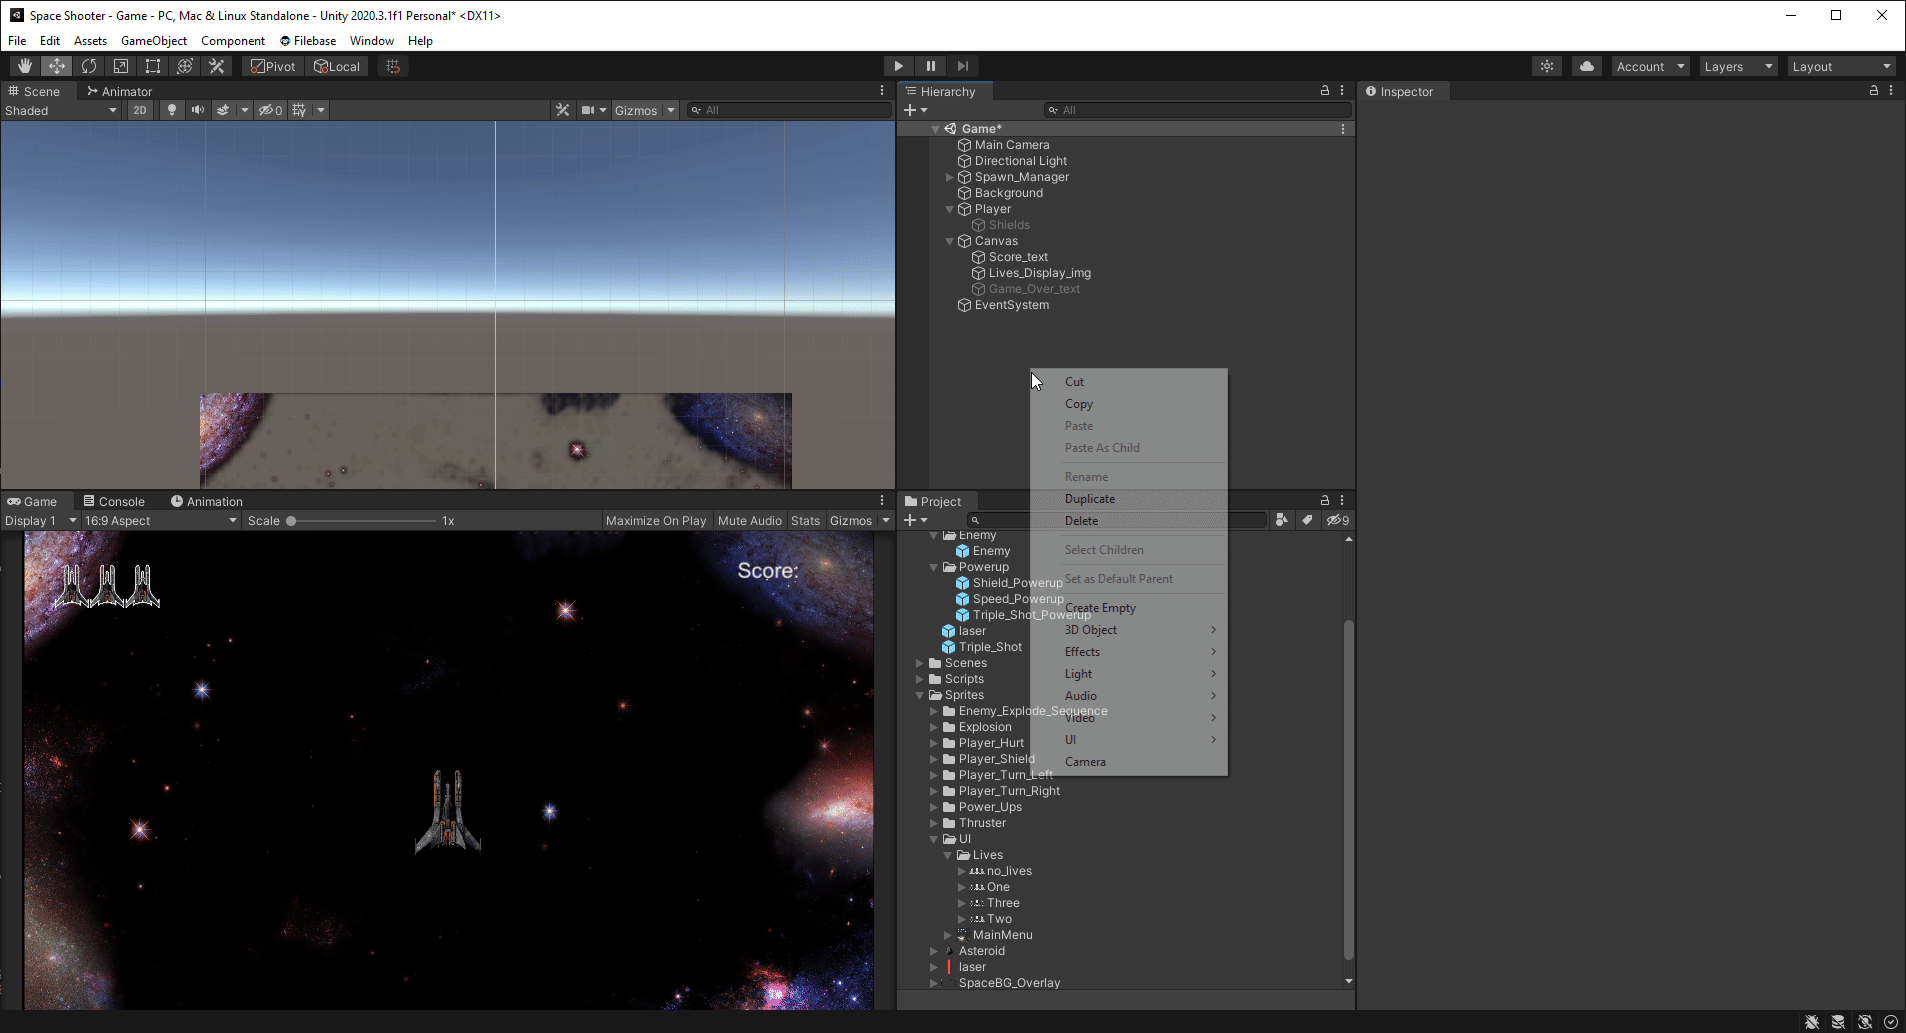Click the Hierarchy search field
This screenshot has width=1906, height=1033.
1200,110
